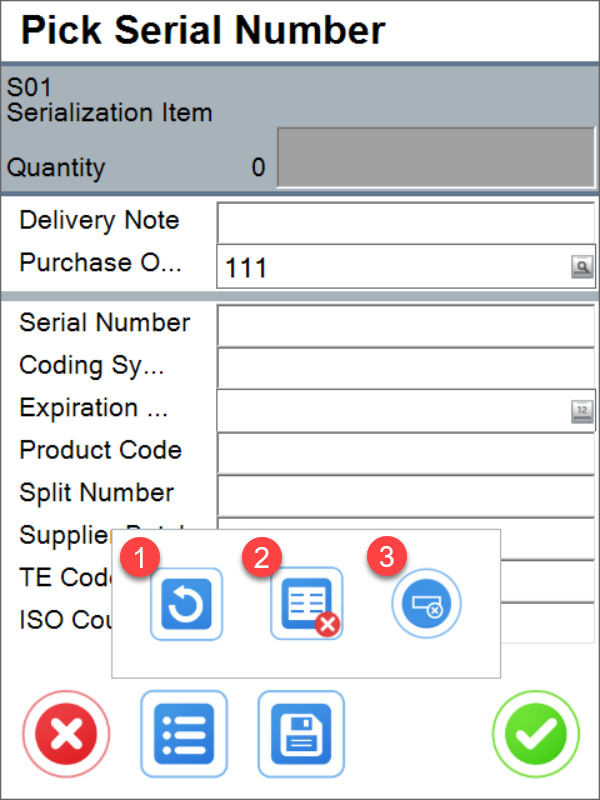Click the Pick Serial Number title
The height and width of the screenshot is (800, 600).
(x=203, y=31)
